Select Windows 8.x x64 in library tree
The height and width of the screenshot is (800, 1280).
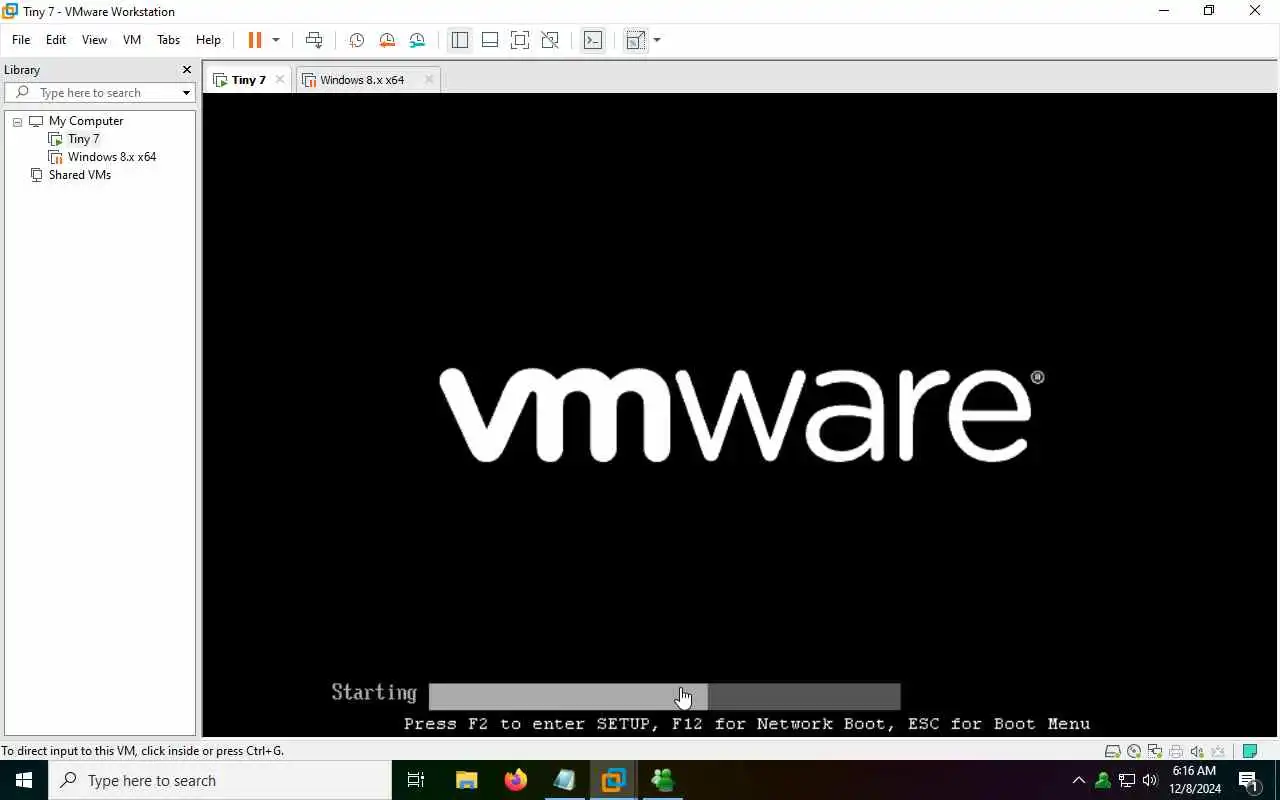click(x=112, y=157)
